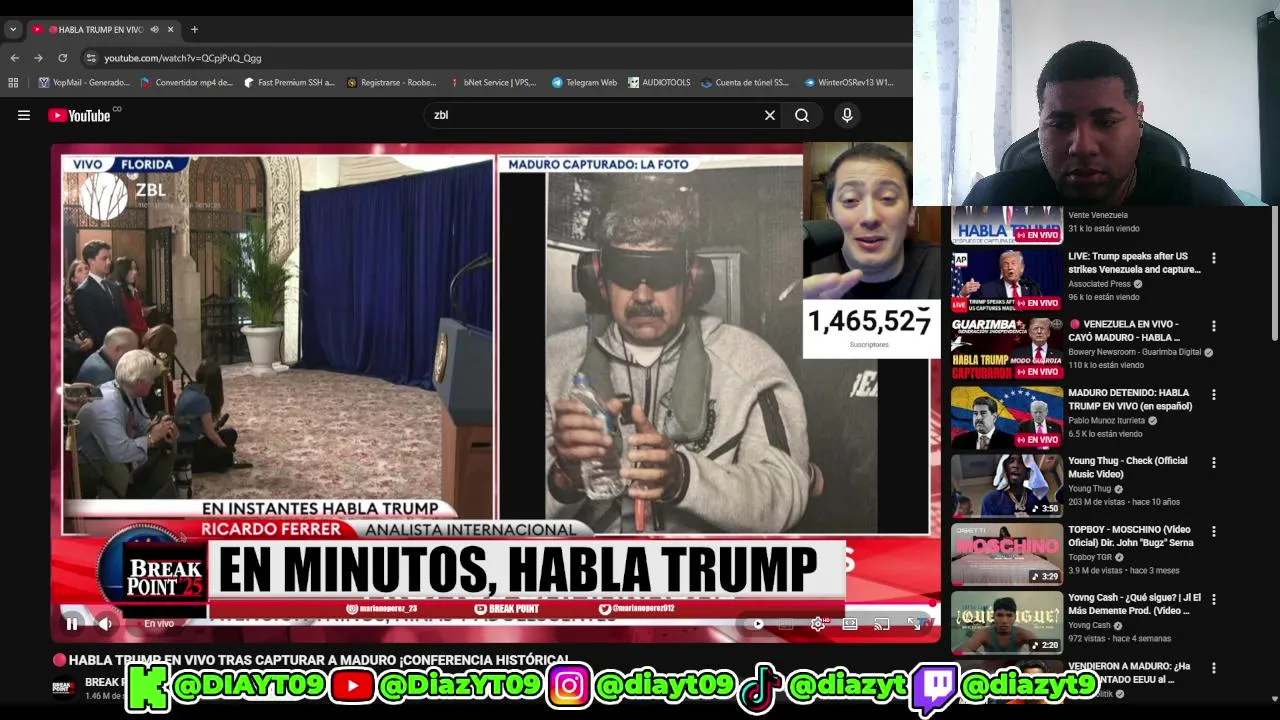Mute the tab via audio icon

[154, 30]
